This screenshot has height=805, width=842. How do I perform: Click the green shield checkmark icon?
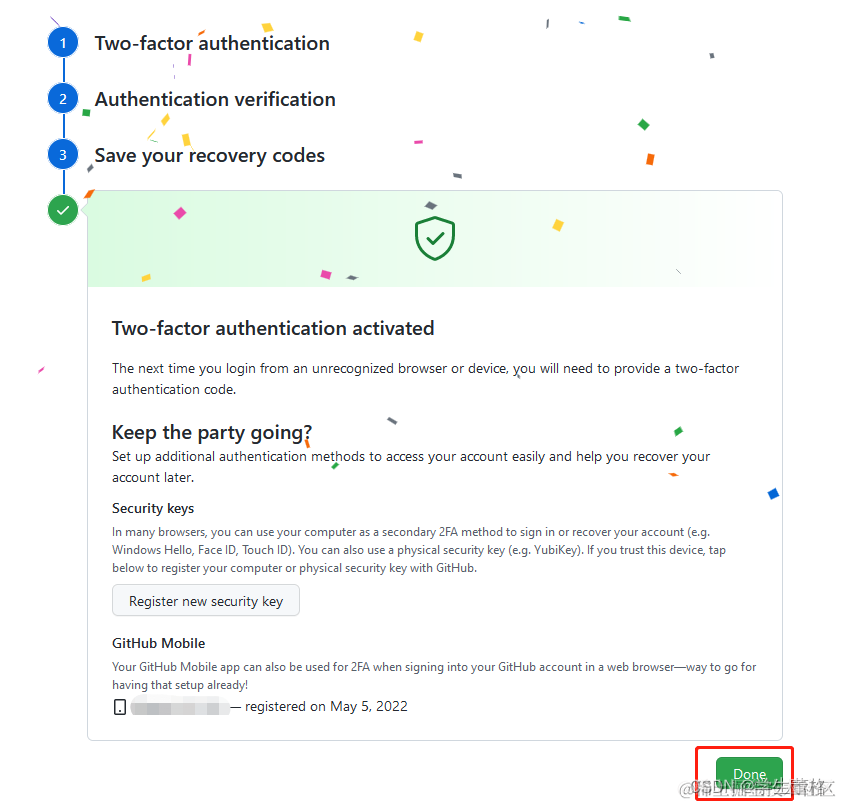(x=434, y=238)
